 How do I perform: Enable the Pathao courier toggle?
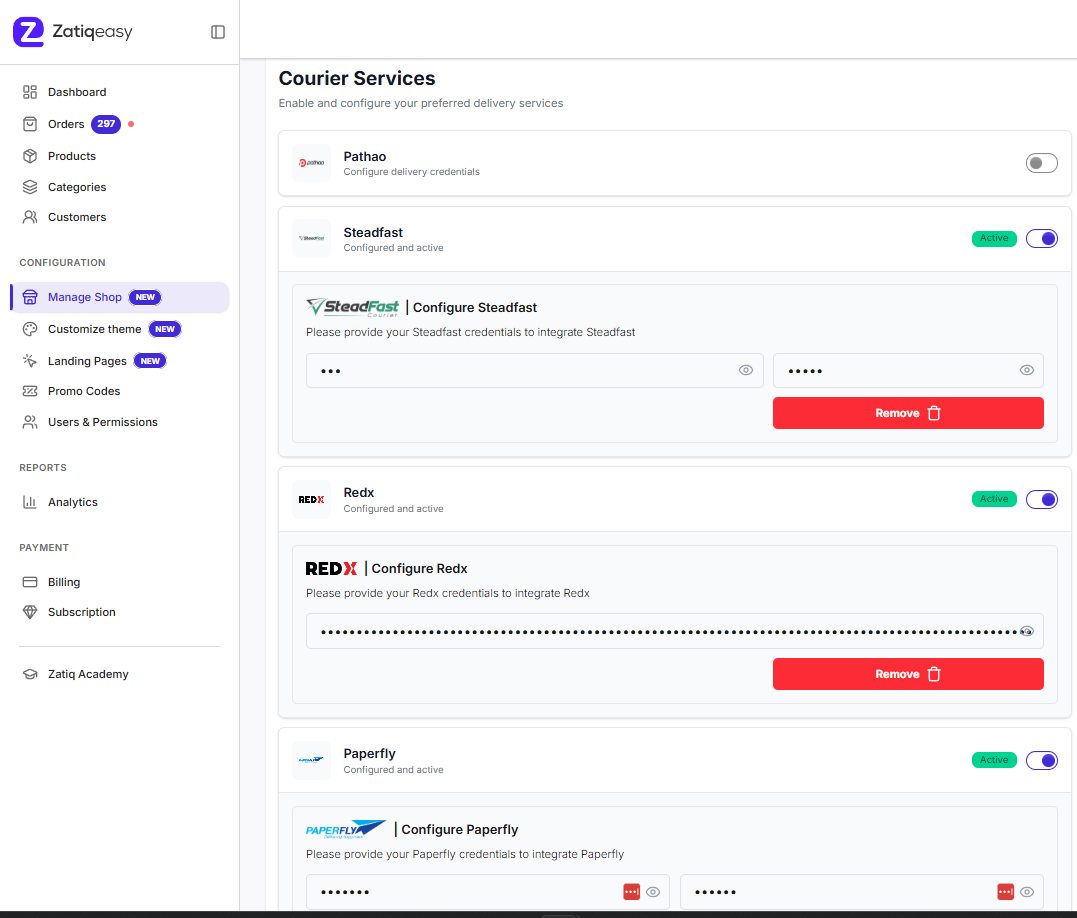click(1041, 162)
